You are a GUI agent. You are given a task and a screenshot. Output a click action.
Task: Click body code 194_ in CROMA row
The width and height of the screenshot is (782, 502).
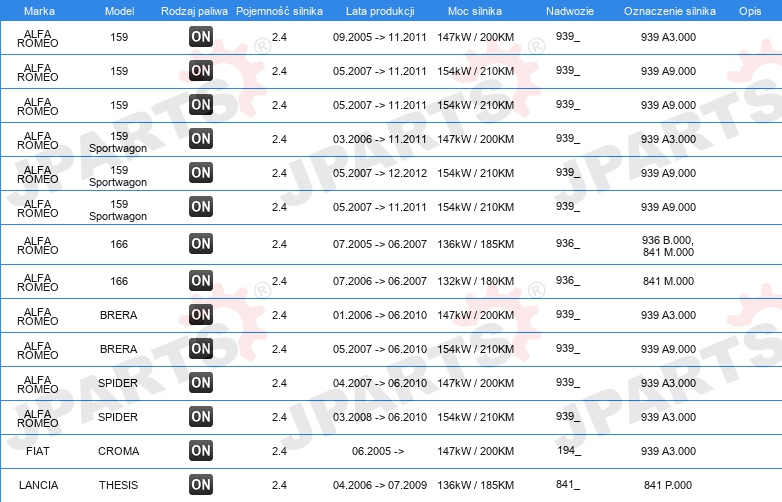click(x=569, y=450)
